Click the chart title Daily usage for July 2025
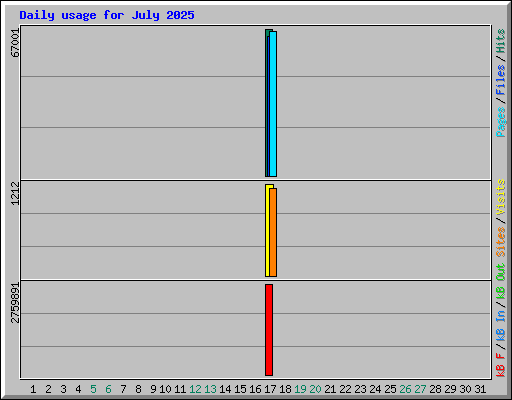 (107, 15)
